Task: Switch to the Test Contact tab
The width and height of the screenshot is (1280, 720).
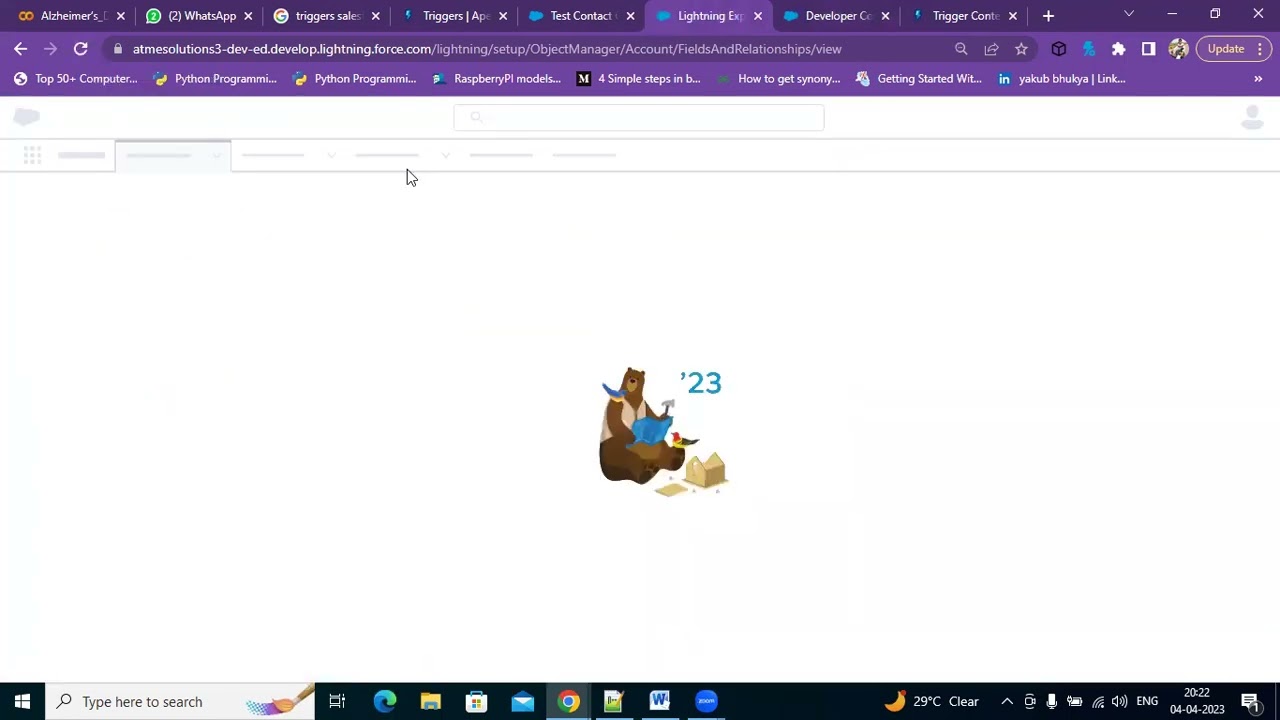Action: (582, 16)
